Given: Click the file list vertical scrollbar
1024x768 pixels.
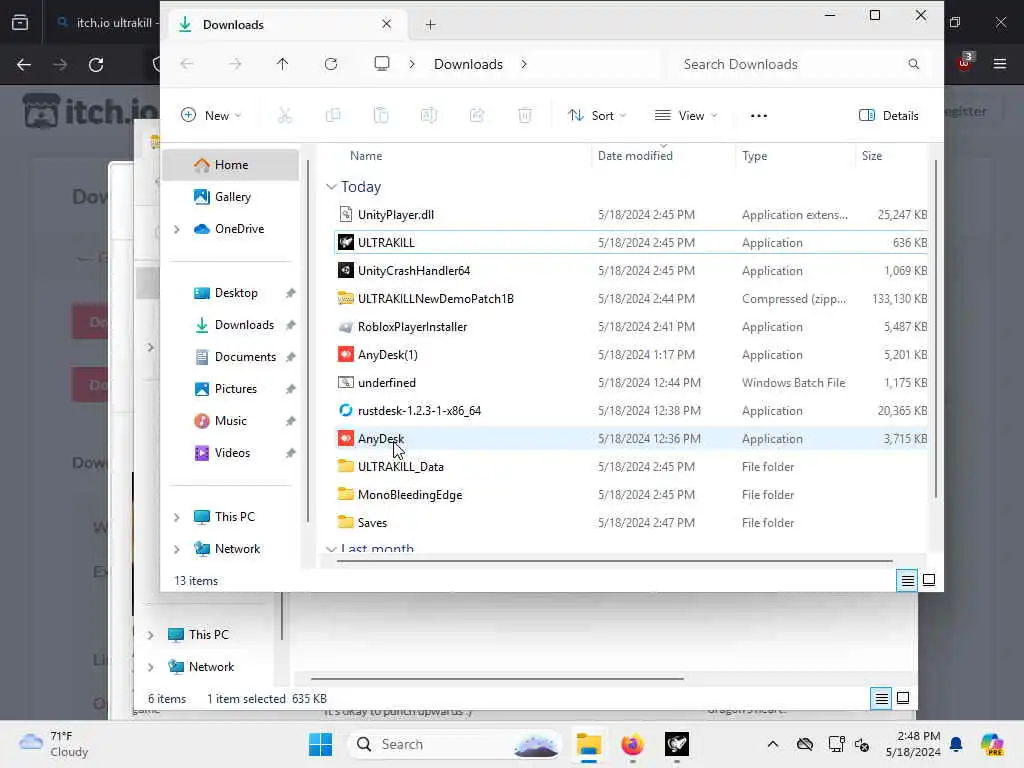Looking at the screenshot, I should [x=936, y=330].
